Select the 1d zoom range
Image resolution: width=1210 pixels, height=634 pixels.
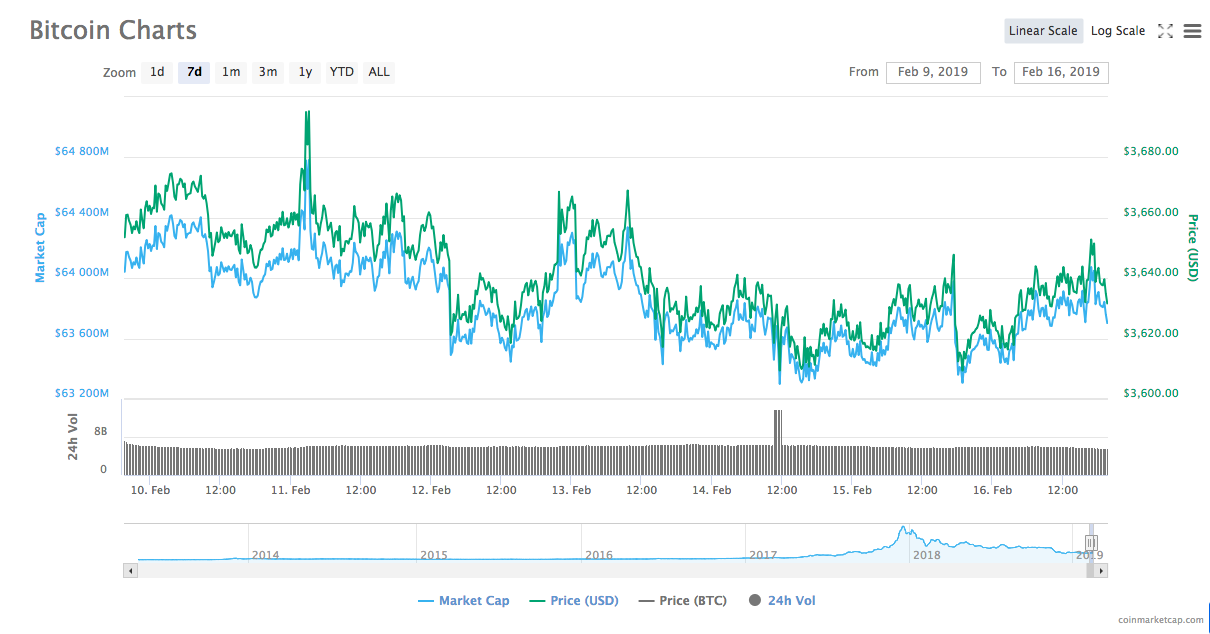156,72
